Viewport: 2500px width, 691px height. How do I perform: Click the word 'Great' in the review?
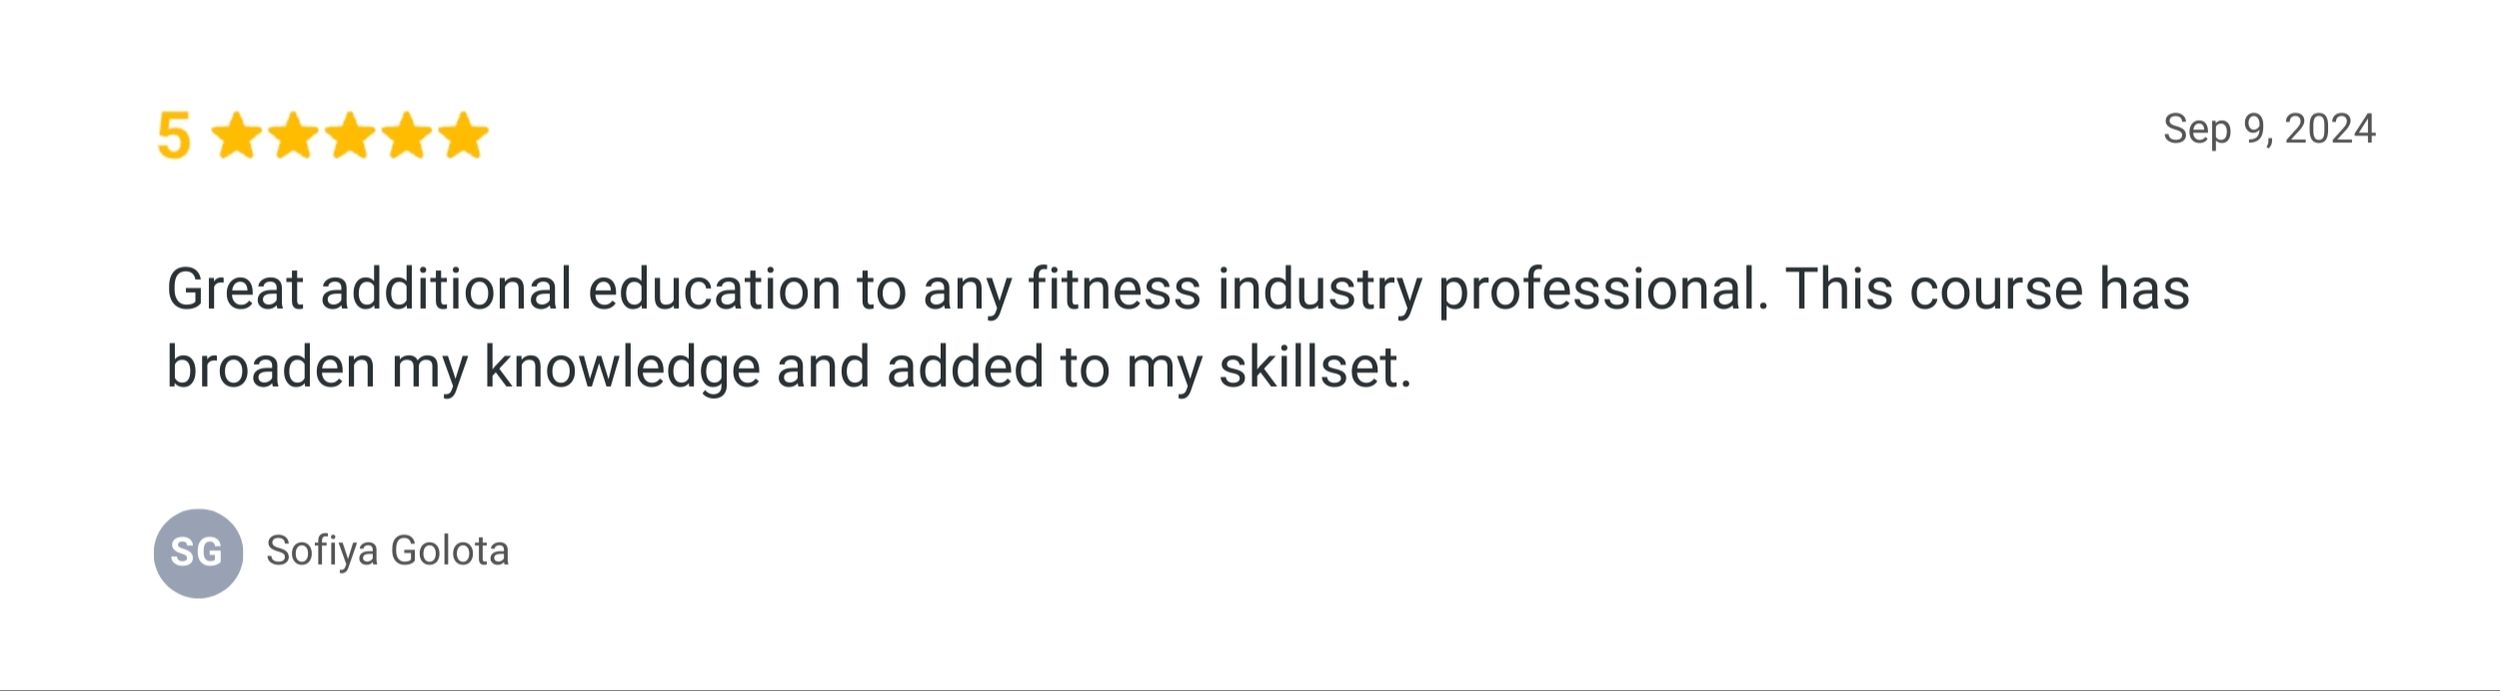point(234,290)
